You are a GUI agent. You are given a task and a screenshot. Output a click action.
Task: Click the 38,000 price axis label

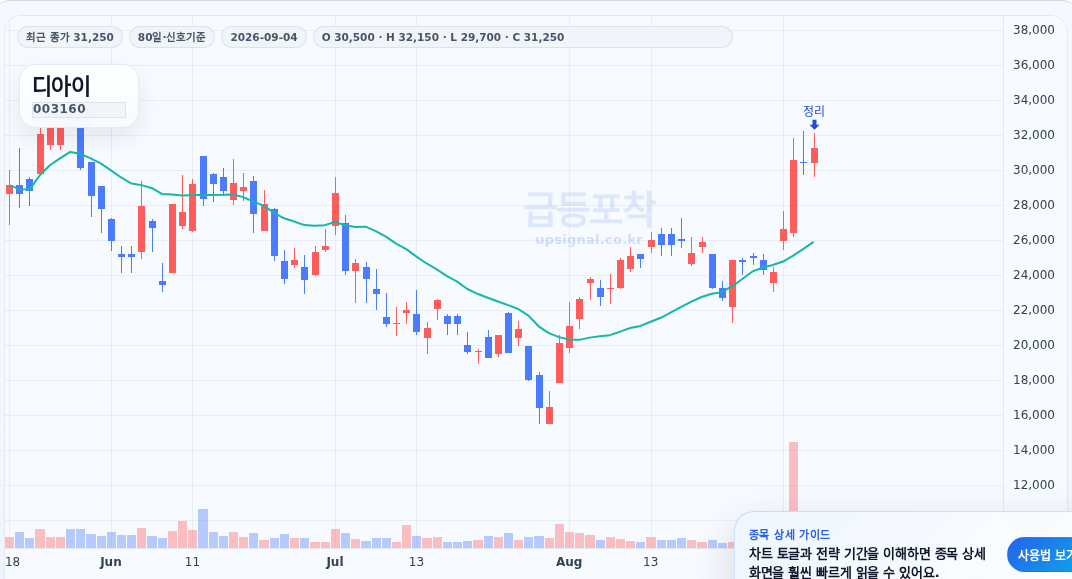[x=1034, y=29]
